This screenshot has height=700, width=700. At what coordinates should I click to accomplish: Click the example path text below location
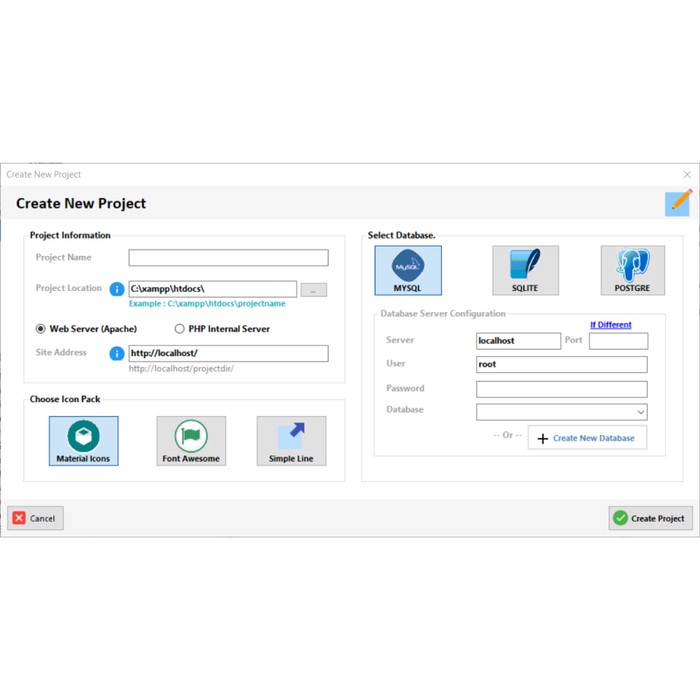click(x=207, y=304)
